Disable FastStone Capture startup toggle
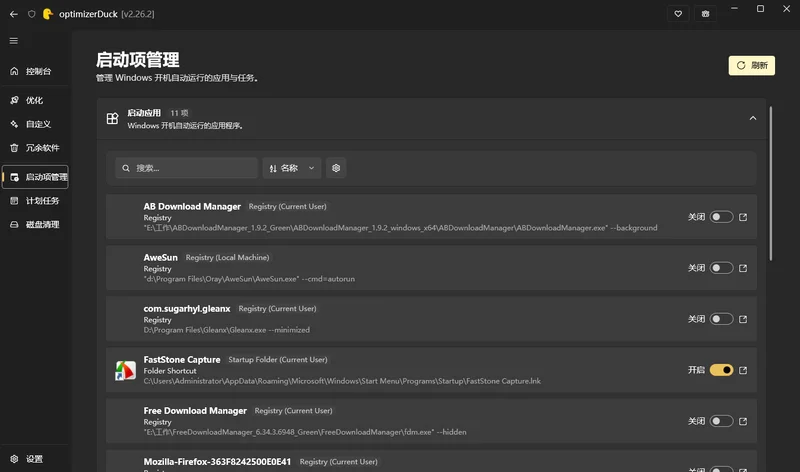This screenshot has width=800, height=472. pyautogui.click(x=721, y=370)
